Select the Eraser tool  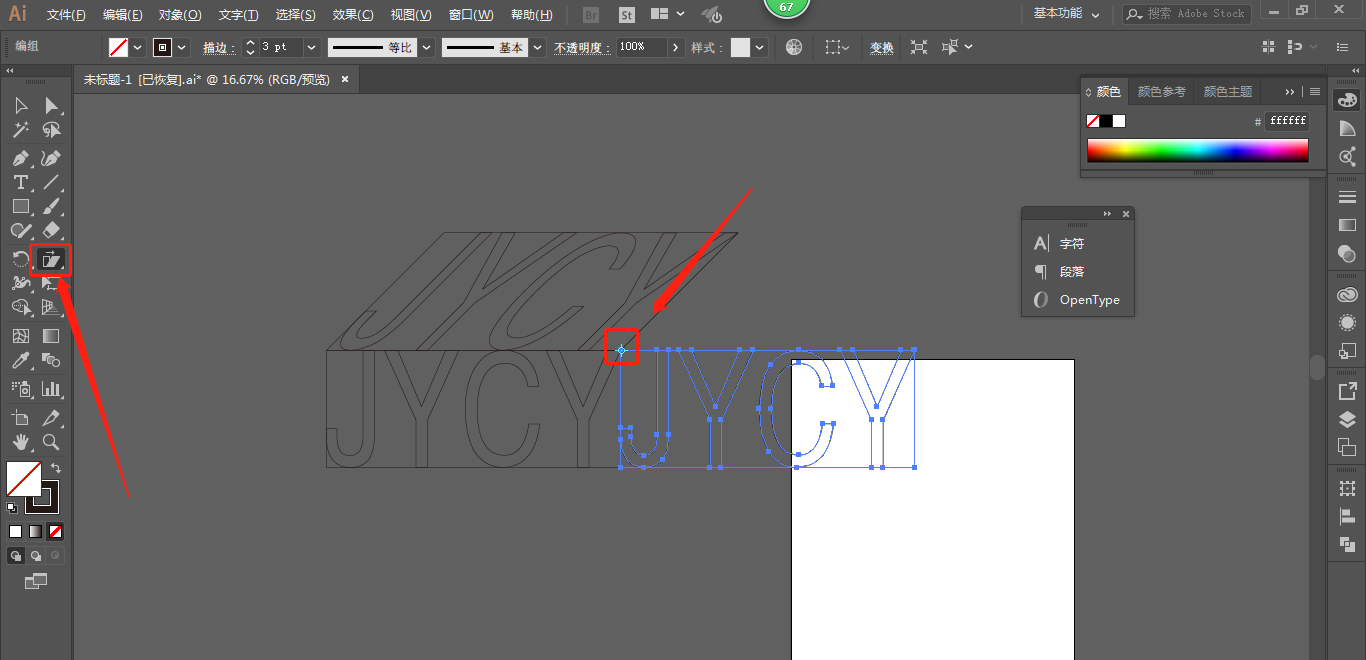pos(52,231)
